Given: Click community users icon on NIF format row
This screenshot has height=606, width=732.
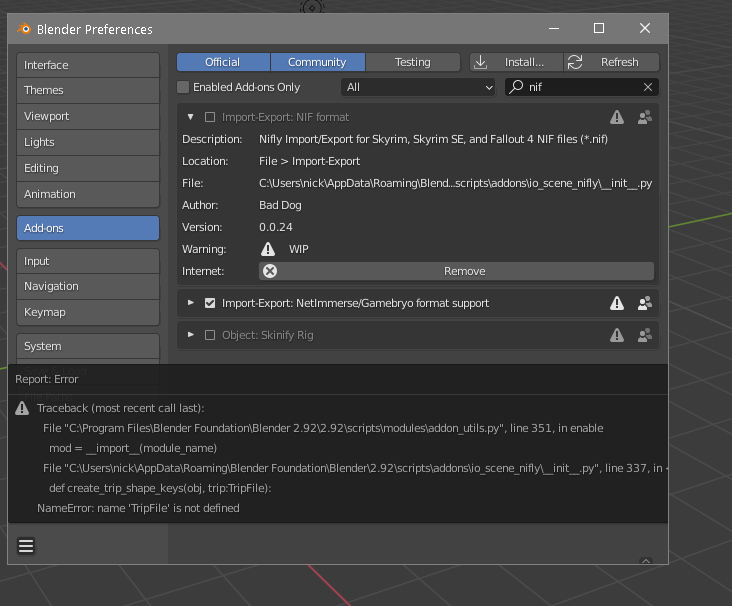Looking at the screenshot, I should (x=645, y=117).
